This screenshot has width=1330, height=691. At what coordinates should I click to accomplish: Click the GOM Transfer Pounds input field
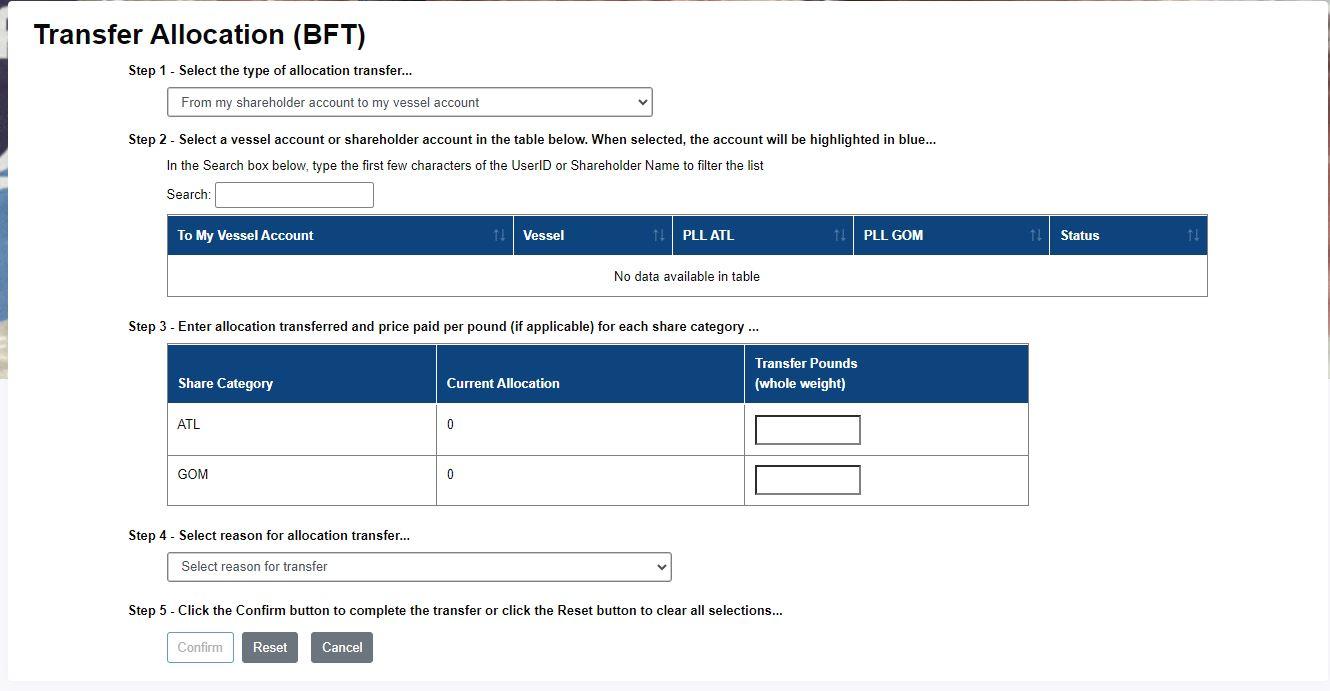click(x=807, y=480)
